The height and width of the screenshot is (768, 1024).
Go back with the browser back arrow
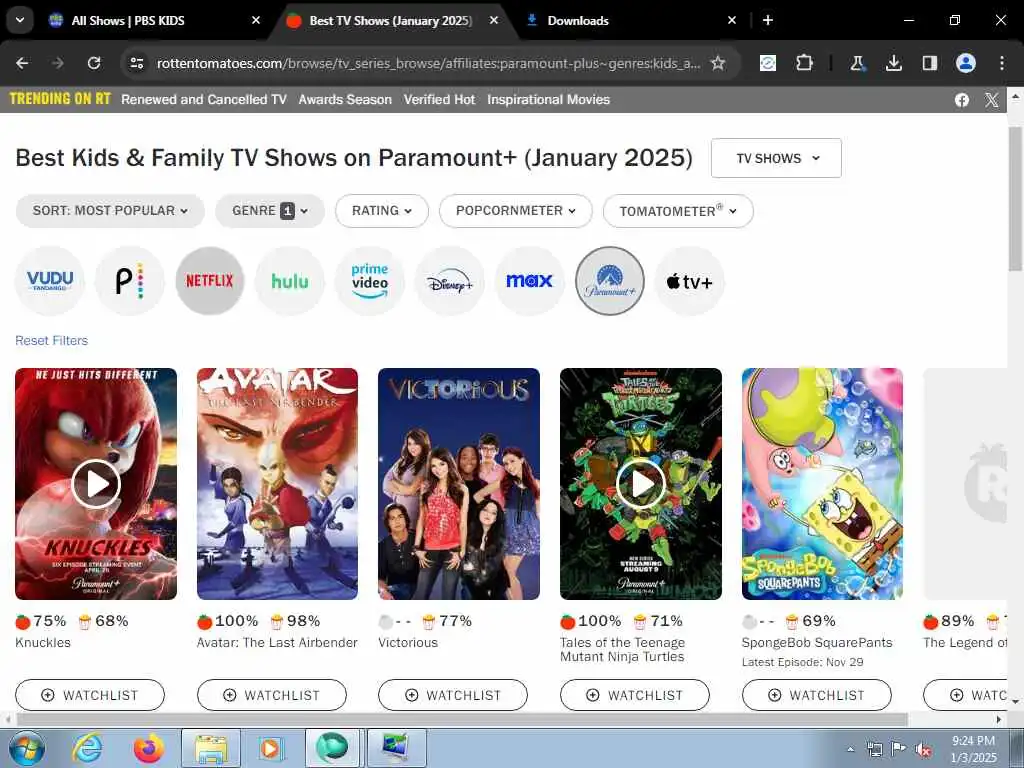coord(22,63)
